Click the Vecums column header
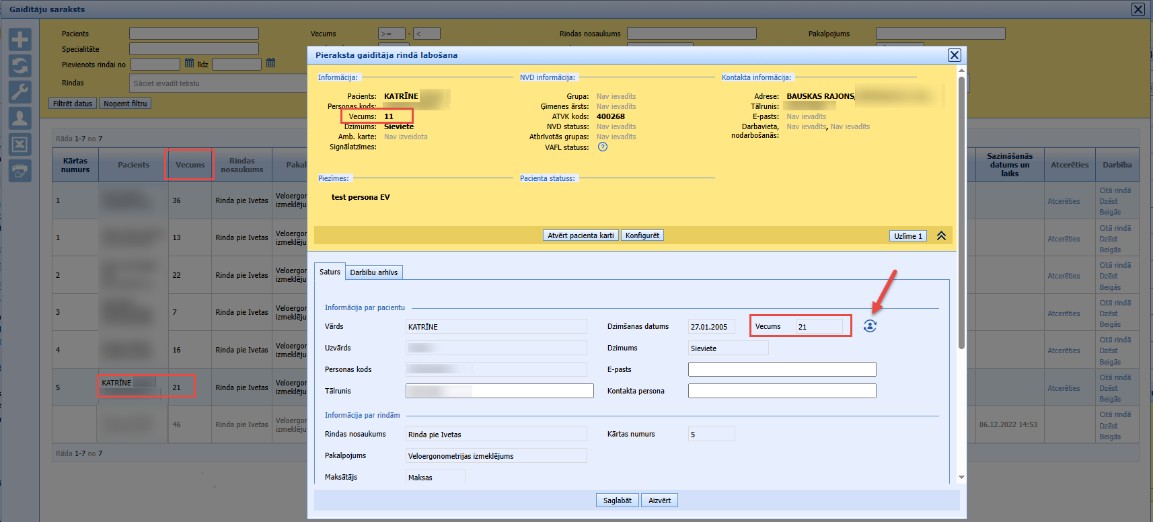Image resolution: width=1153 pixels, height=522 pixels. tap(190, 165)
